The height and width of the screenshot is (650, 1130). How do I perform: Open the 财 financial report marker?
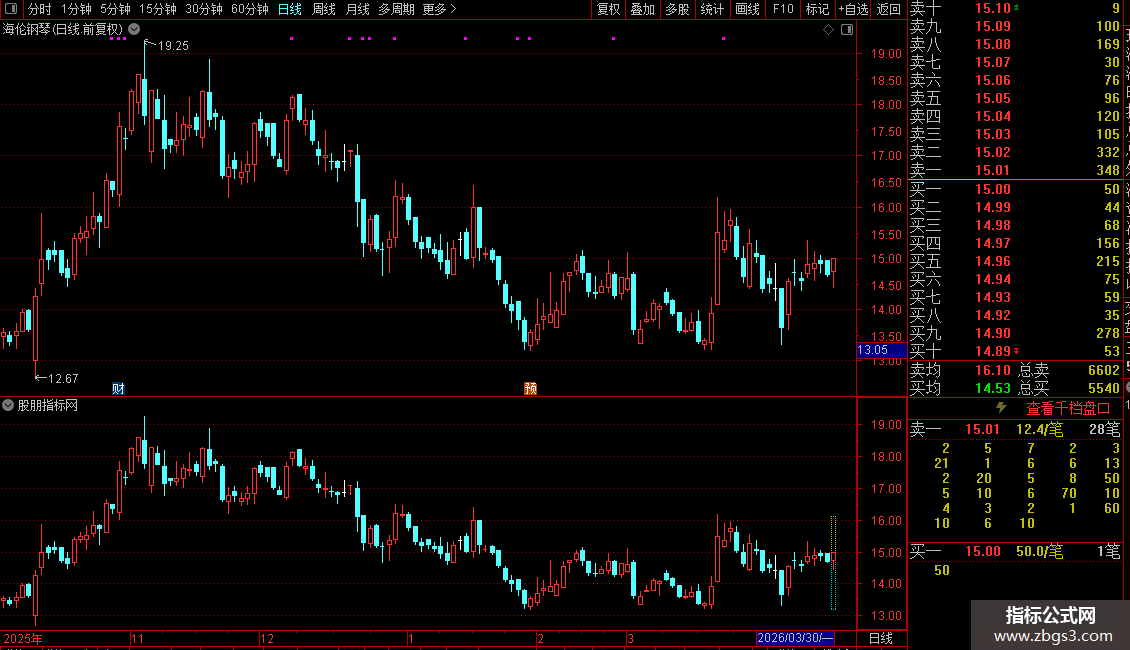[x=118, y=388]
